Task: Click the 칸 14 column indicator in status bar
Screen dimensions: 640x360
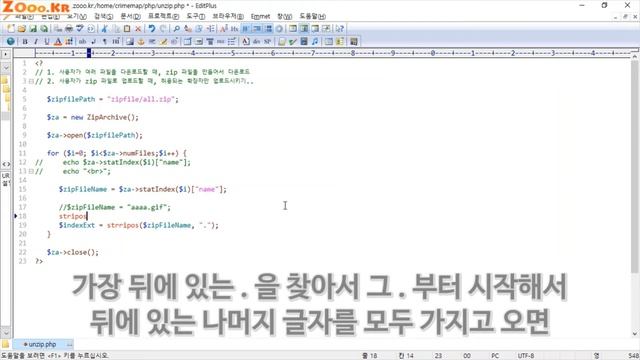Action: click(x=406, y=356)
